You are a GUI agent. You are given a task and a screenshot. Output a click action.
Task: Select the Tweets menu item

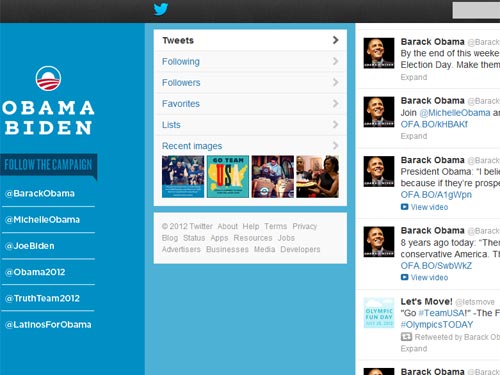tap(250, 40)
